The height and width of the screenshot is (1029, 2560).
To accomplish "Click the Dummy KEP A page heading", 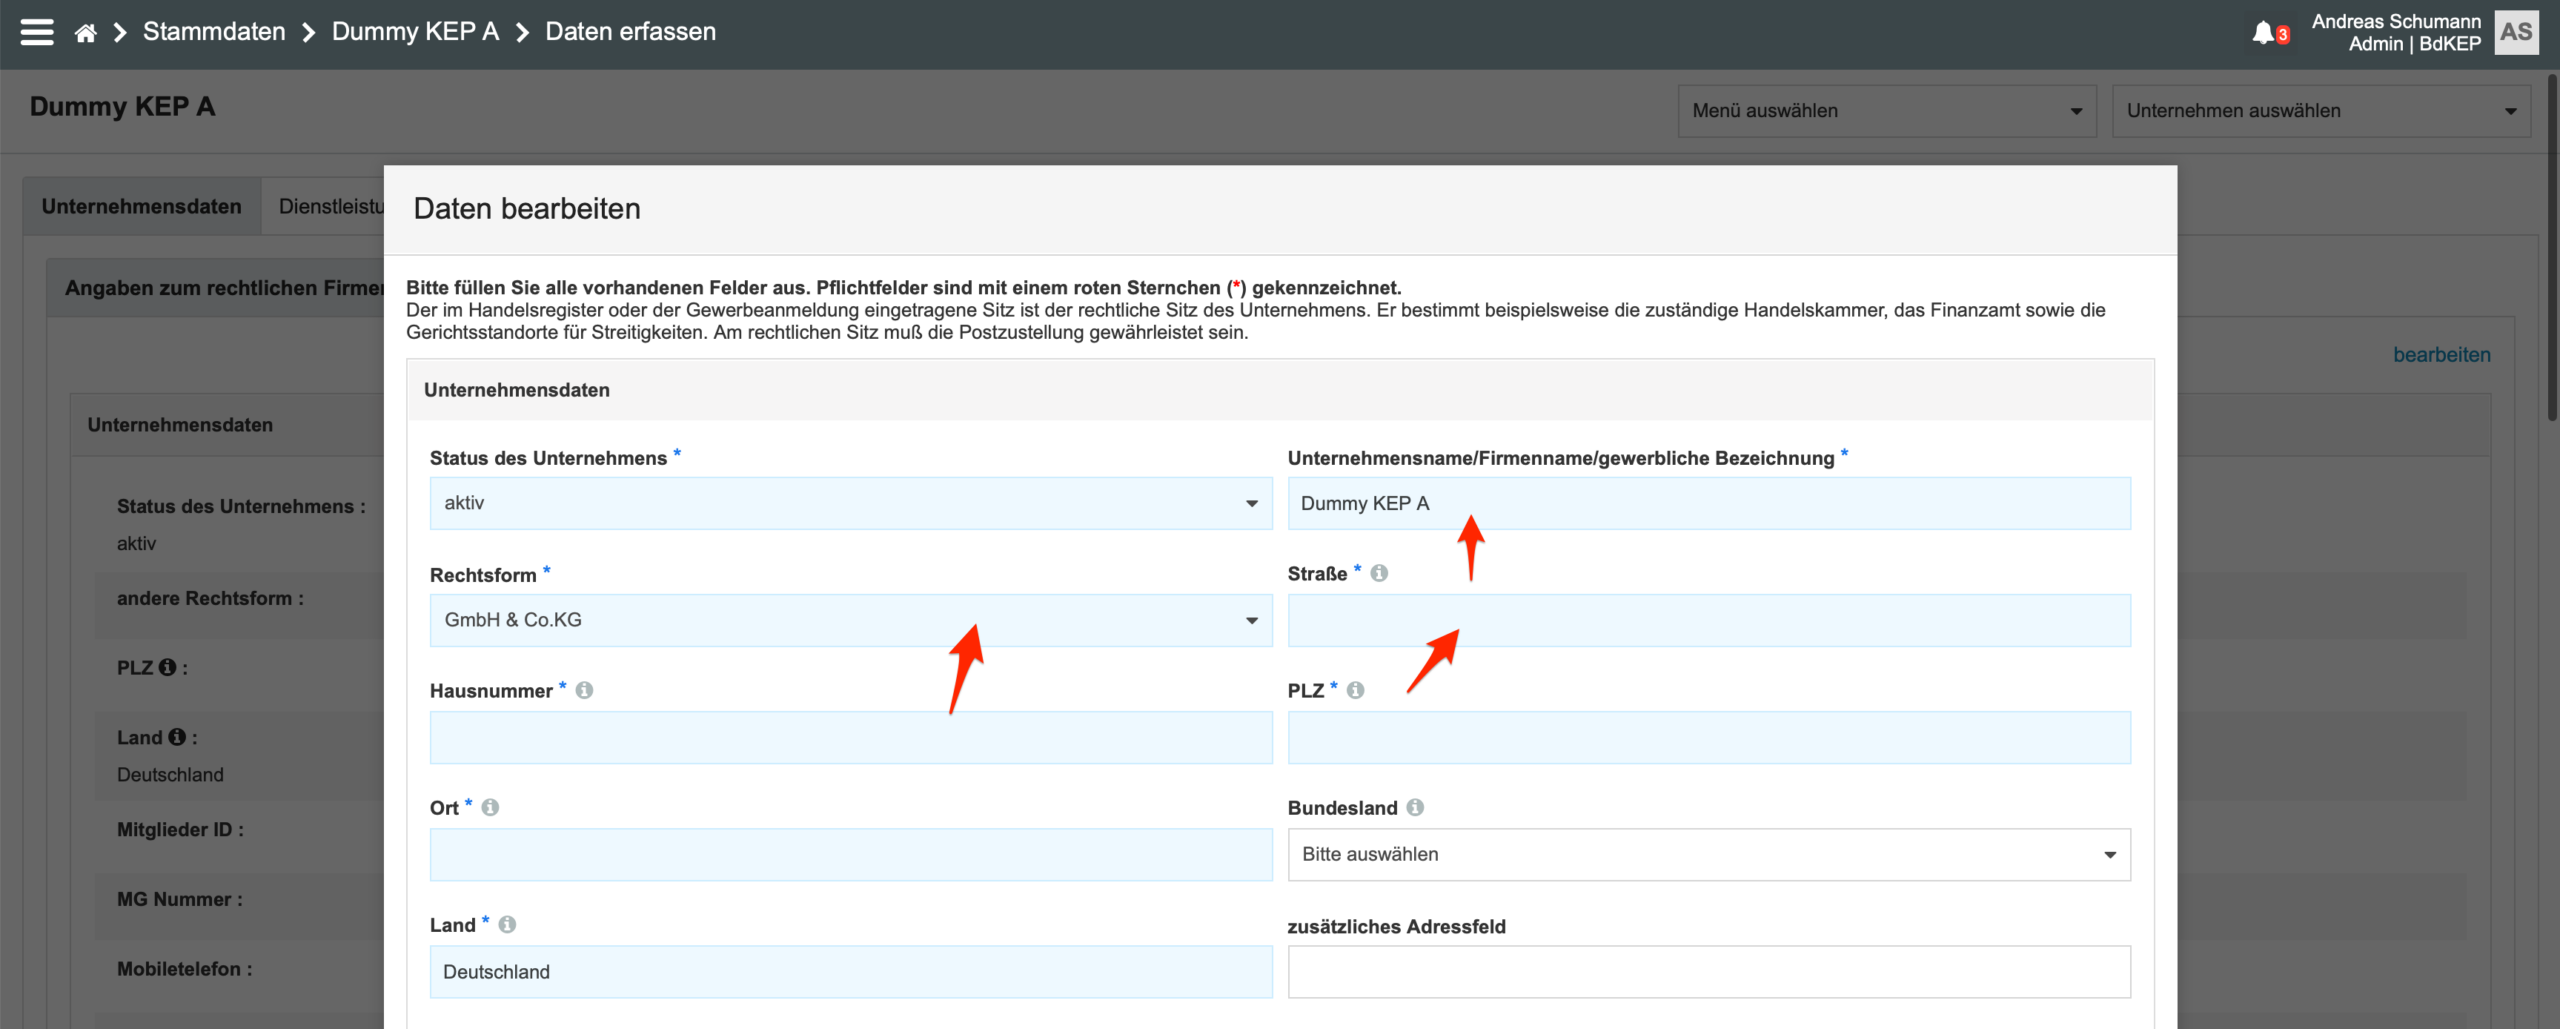I will 122,106.
